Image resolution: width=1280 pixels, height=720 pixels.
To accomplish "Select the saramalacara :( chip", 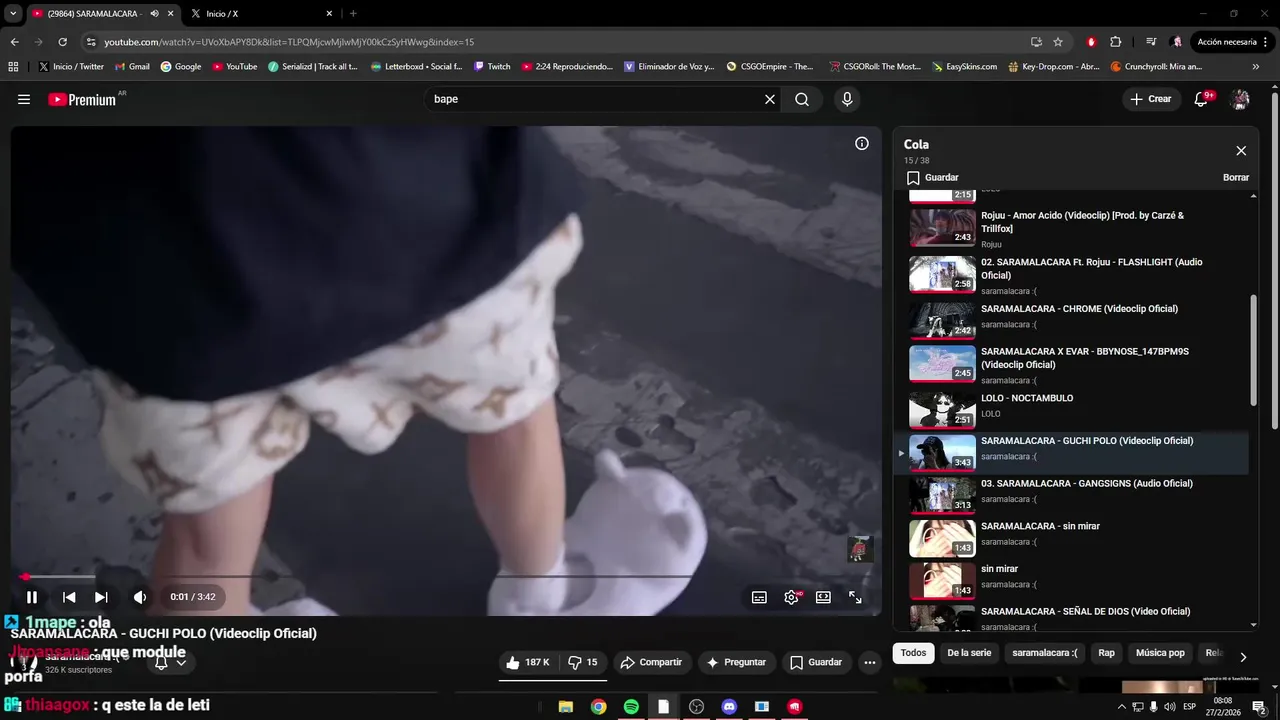I will (1045, 653).
